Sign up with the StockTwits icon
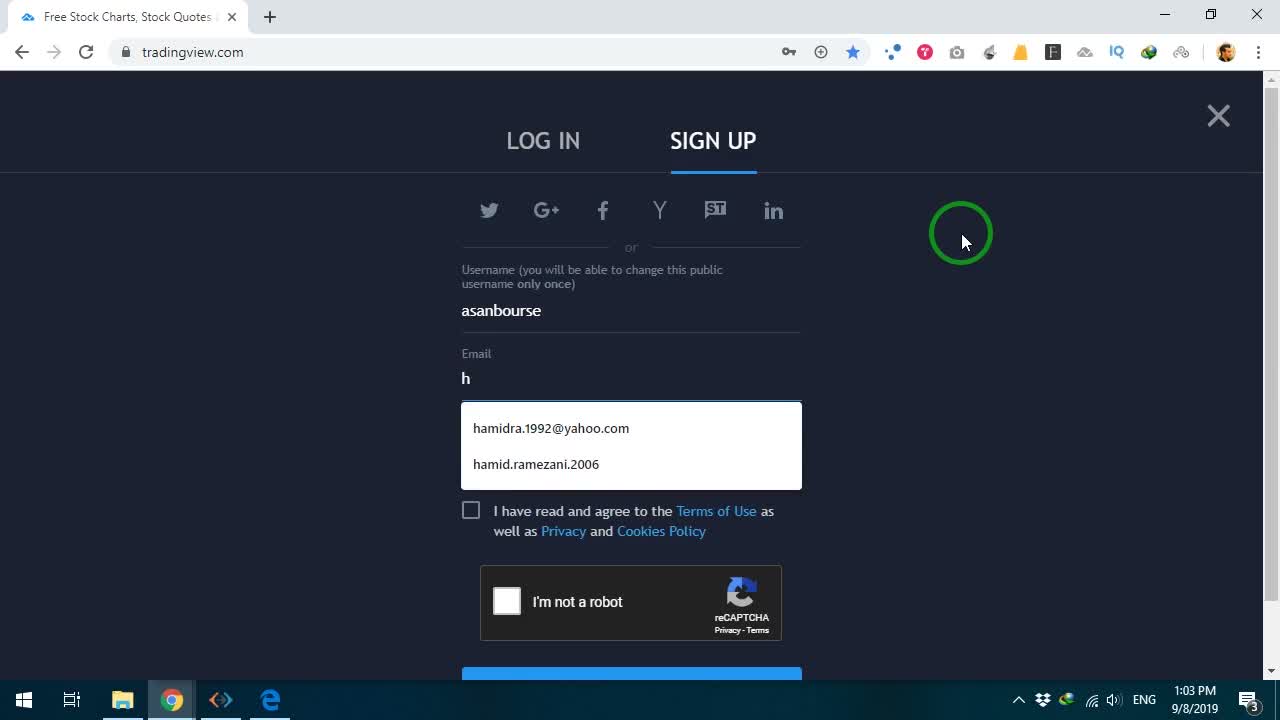The height and width of the screenshot is (720, 1280). [x=715, y=210]
